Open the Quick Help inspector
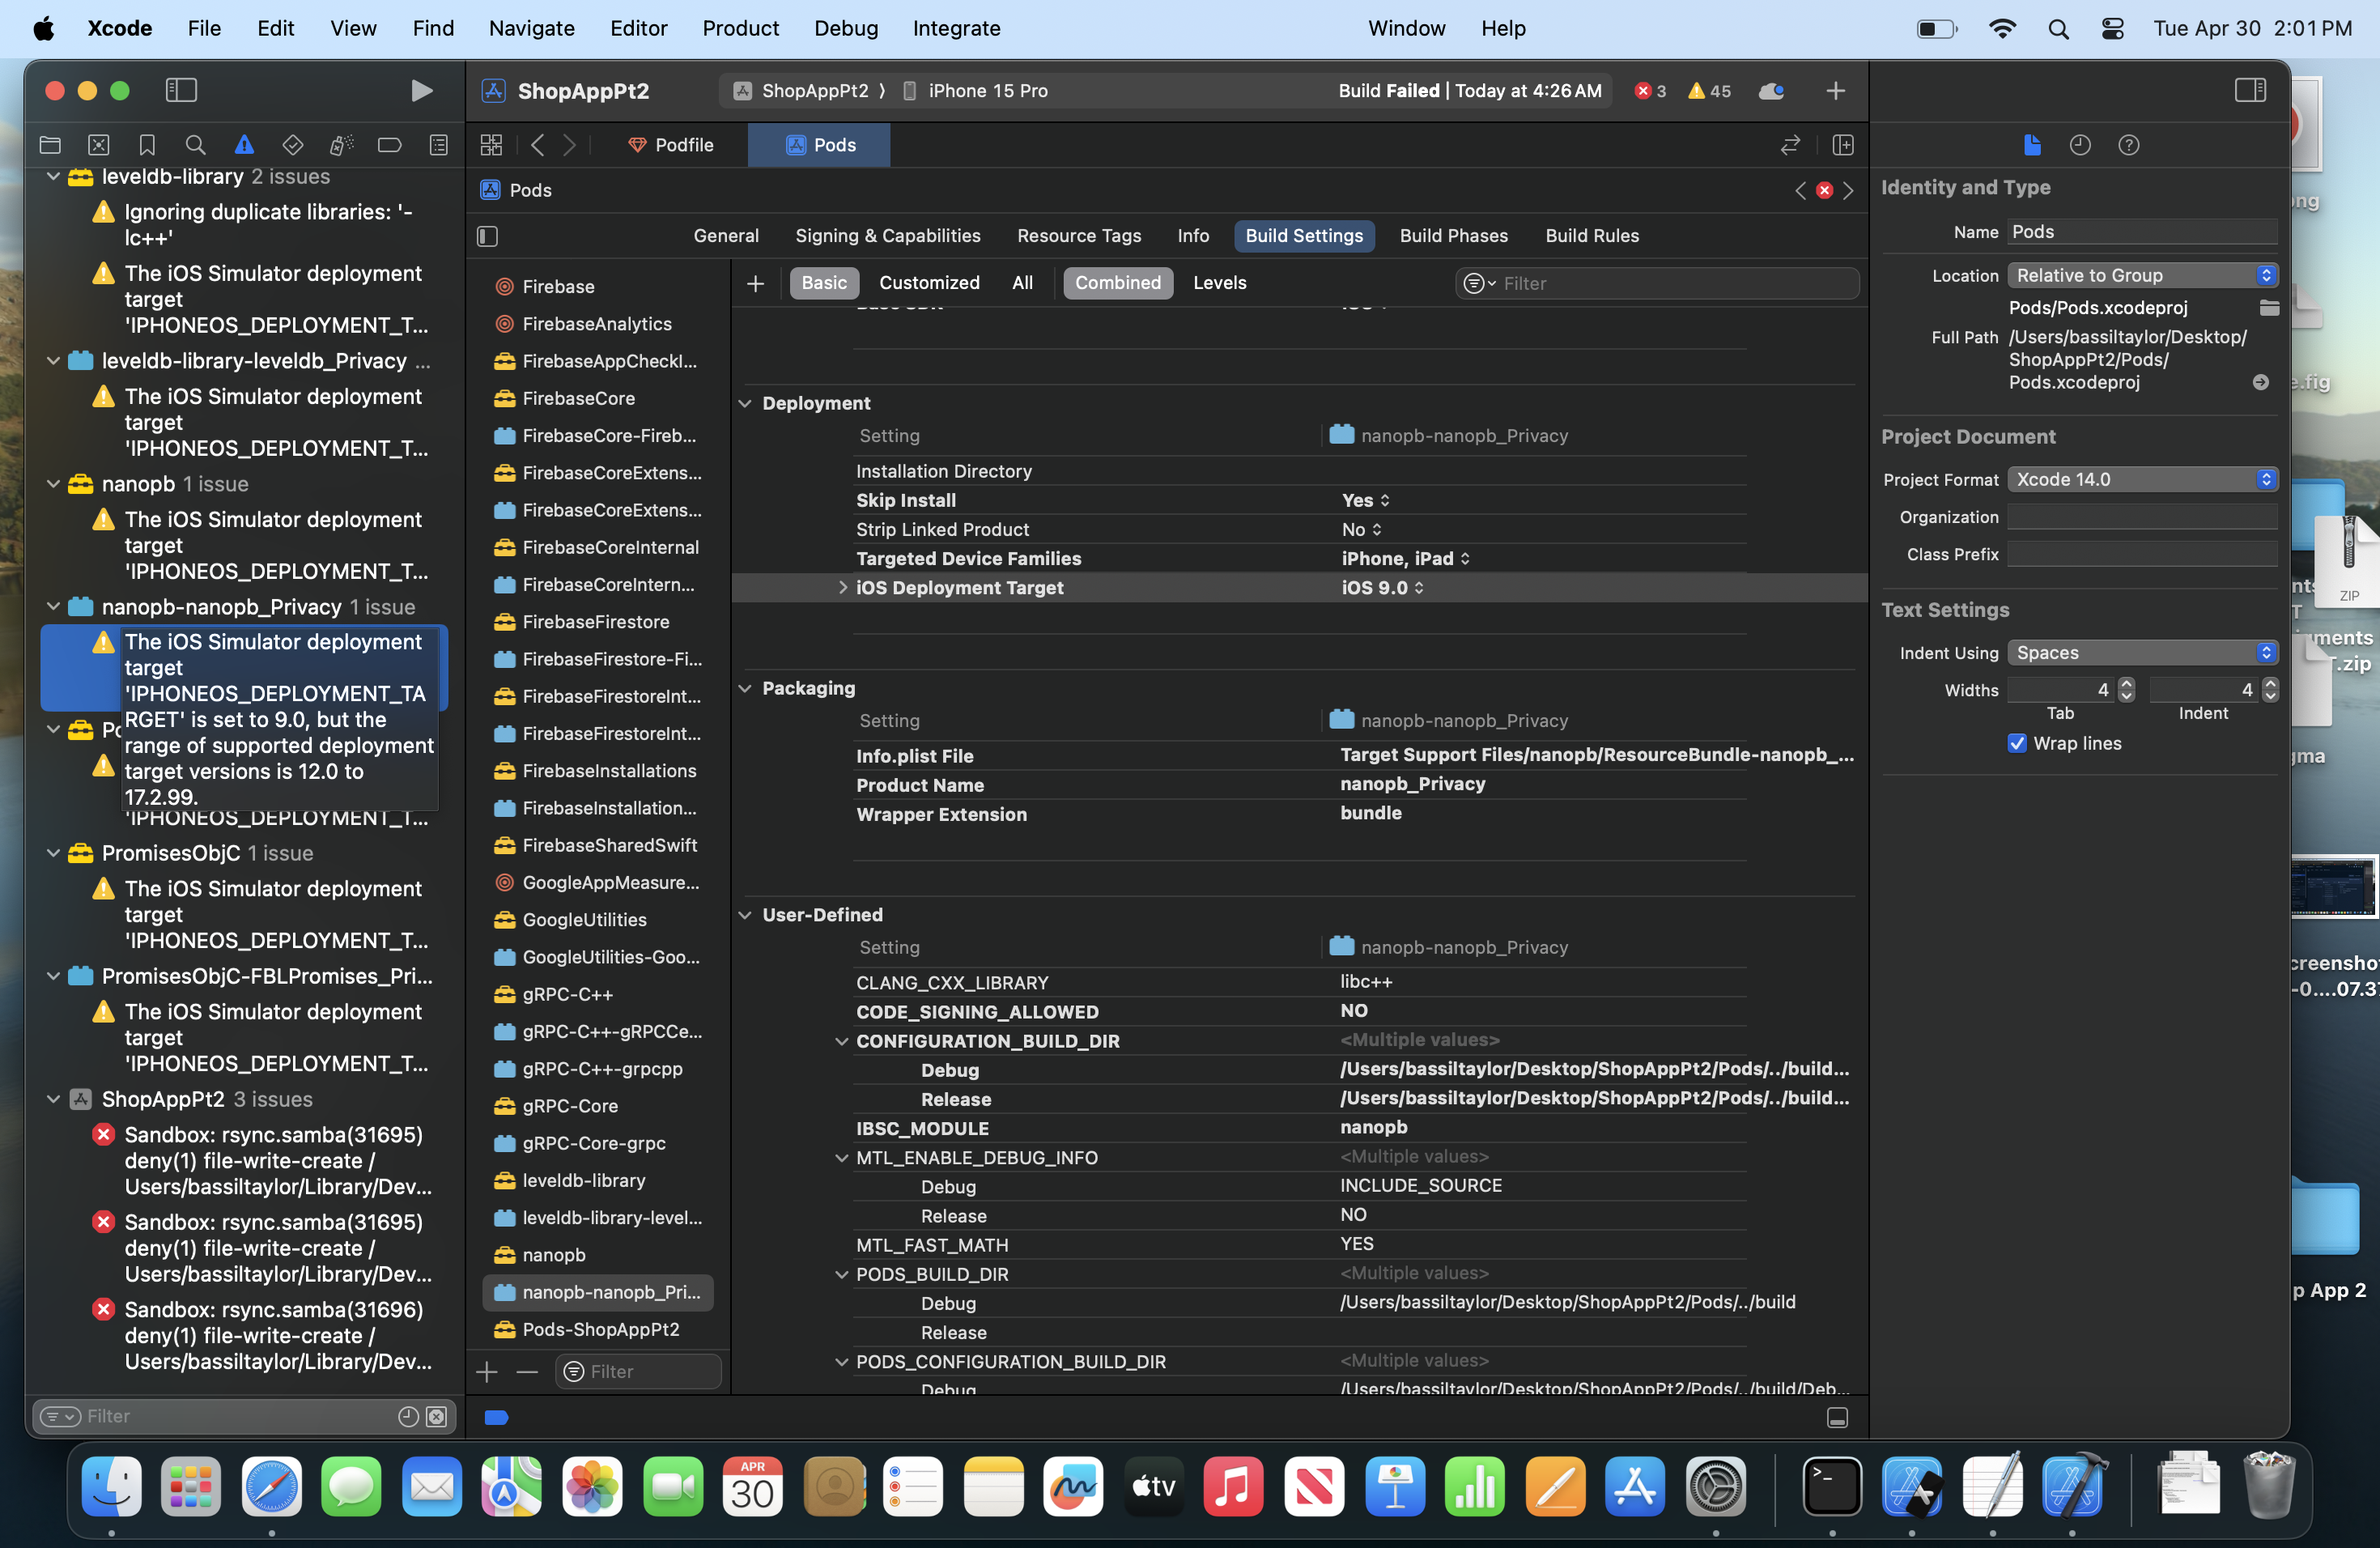 (2129, 145)
